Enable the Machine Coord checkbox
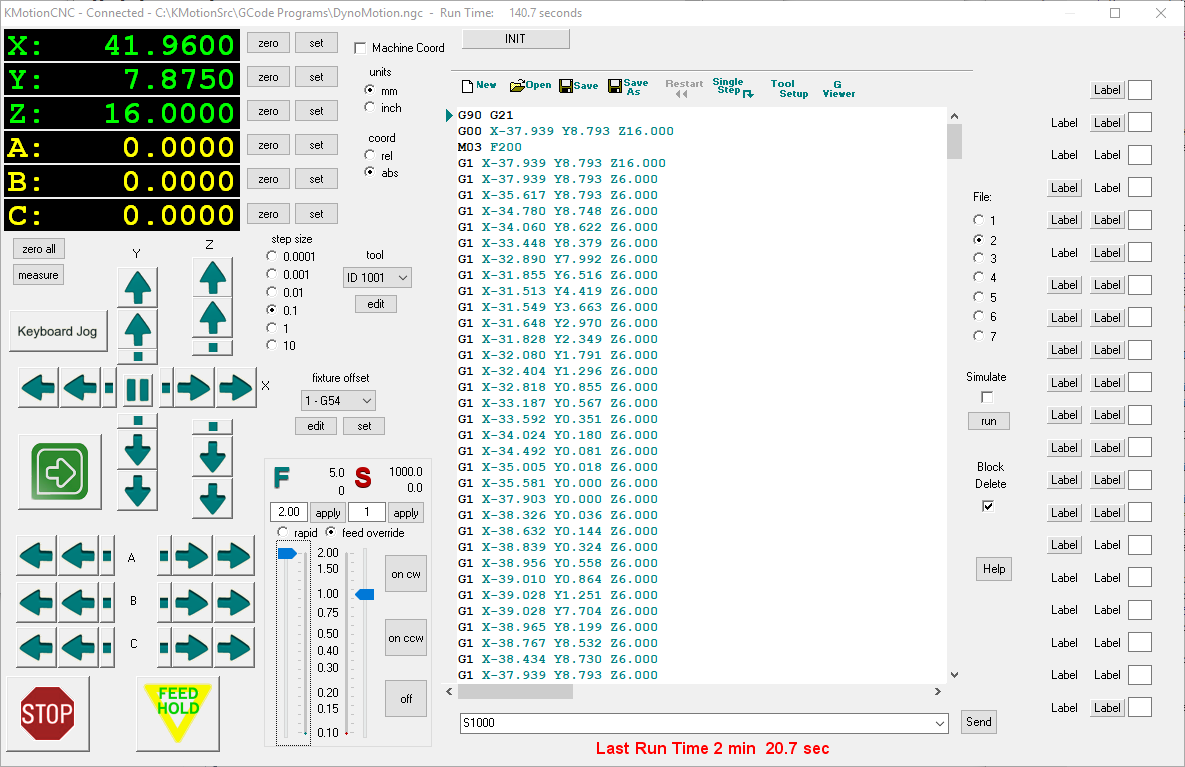Screen dimensions: 1185x767 point(361,48)
